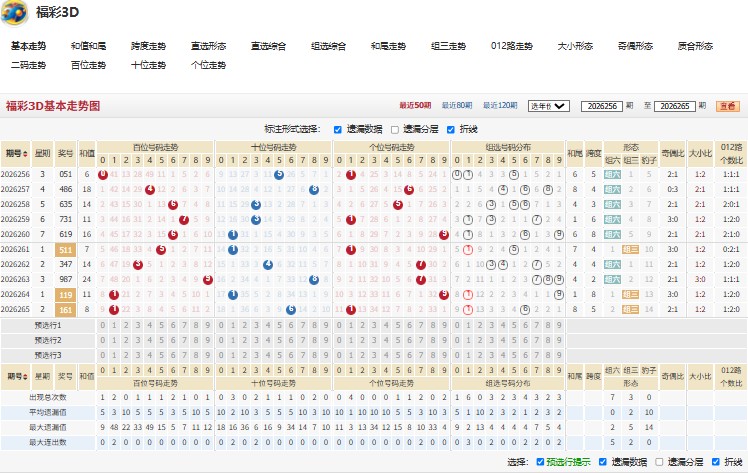
Task: Click sort arrows beside top 期号 header
Action: click(25, 154)
